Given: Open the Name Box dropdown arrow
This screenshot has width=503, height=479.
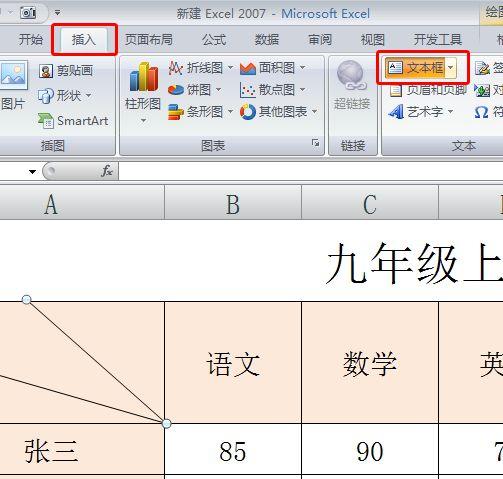Looking at the screenshot, I should pos(32,172).
